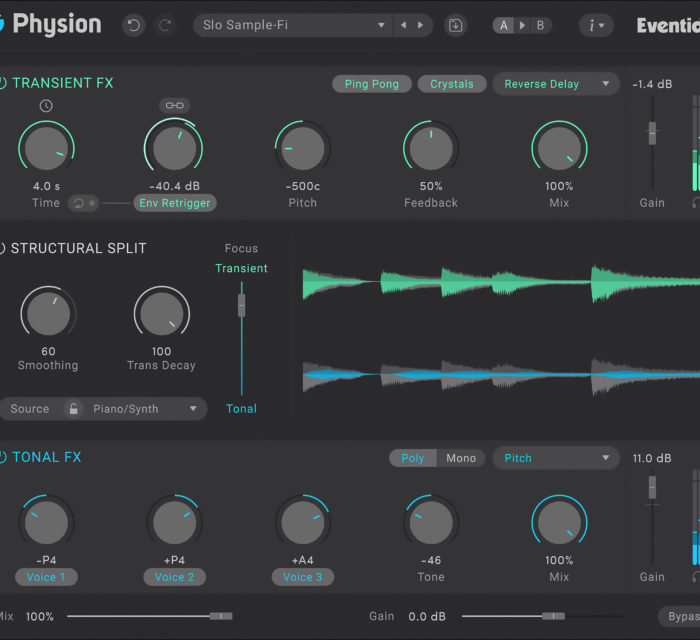Click the 4.0 s time value
700x640 pixels.
tap(46, 186)
